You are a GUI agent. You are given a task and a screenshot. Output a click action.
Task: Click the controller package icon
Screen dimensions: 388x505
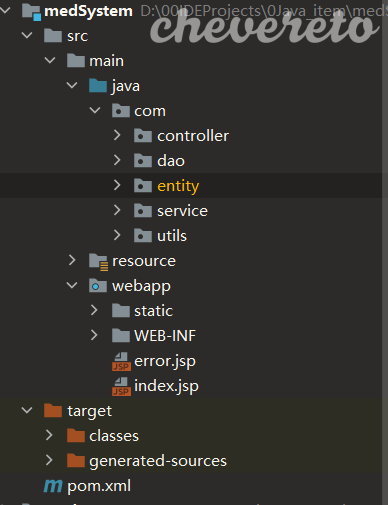pos(143,136)
